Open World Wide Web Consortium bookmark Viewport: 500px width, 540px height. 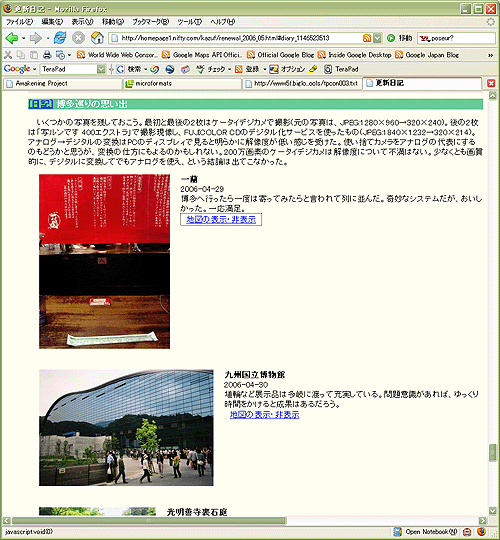click(117, 55)
